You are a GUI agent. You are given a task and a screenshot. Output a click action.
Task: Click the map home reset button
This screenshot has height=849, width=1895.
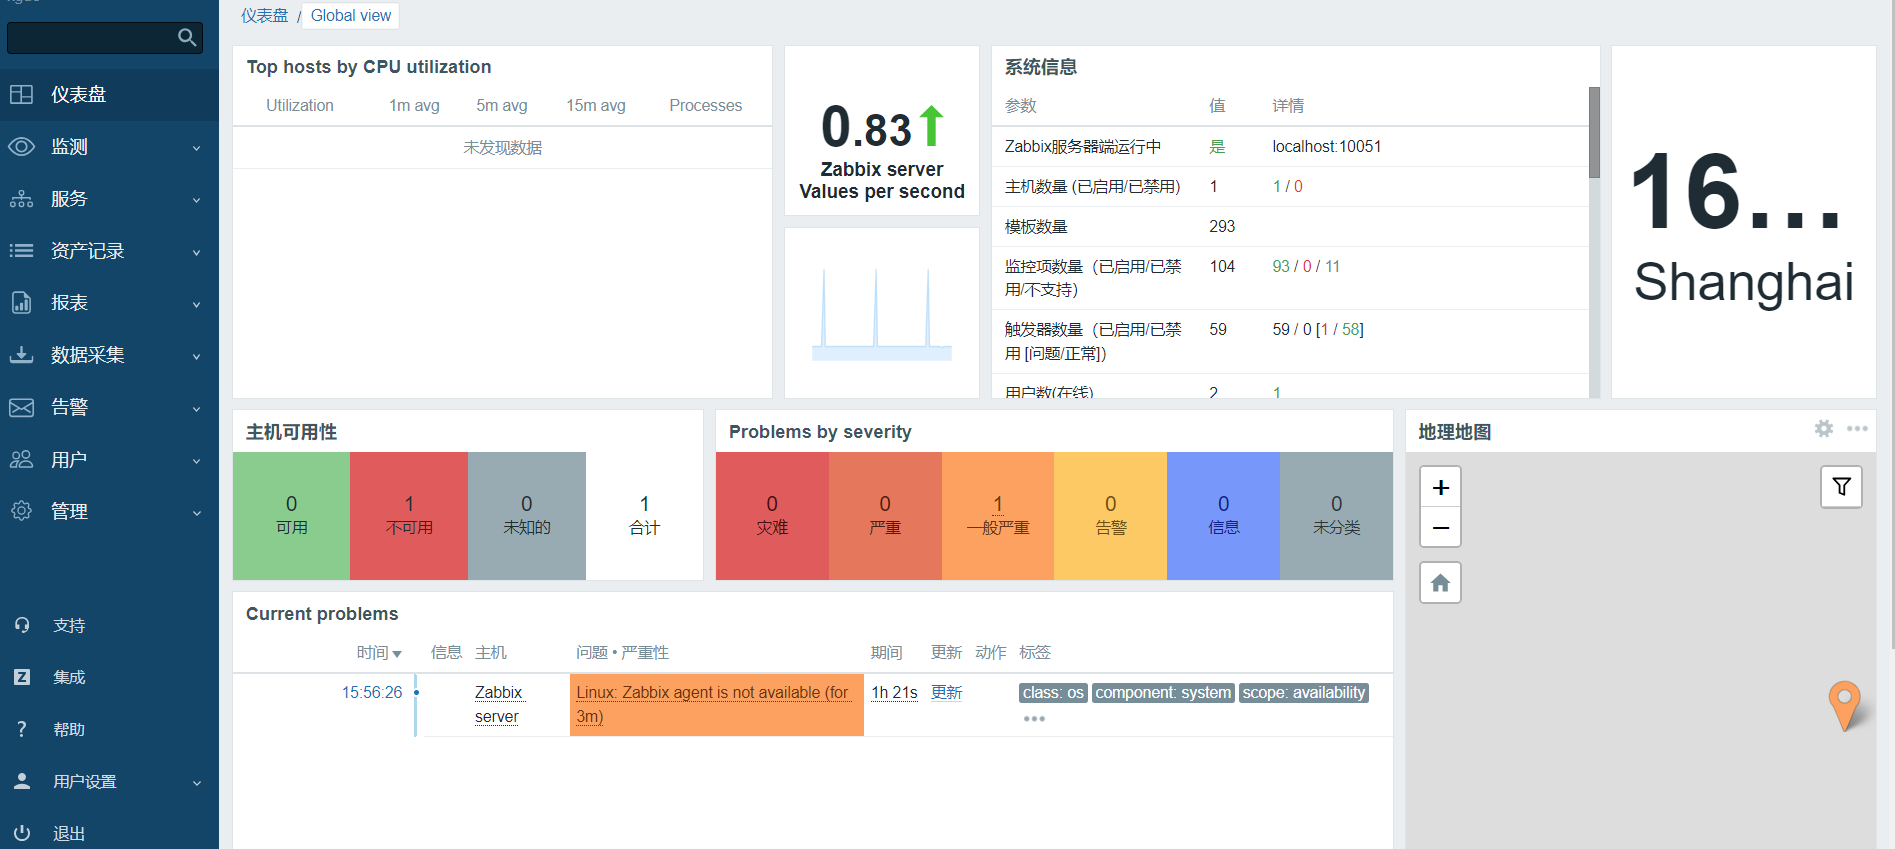[1440, 583]
